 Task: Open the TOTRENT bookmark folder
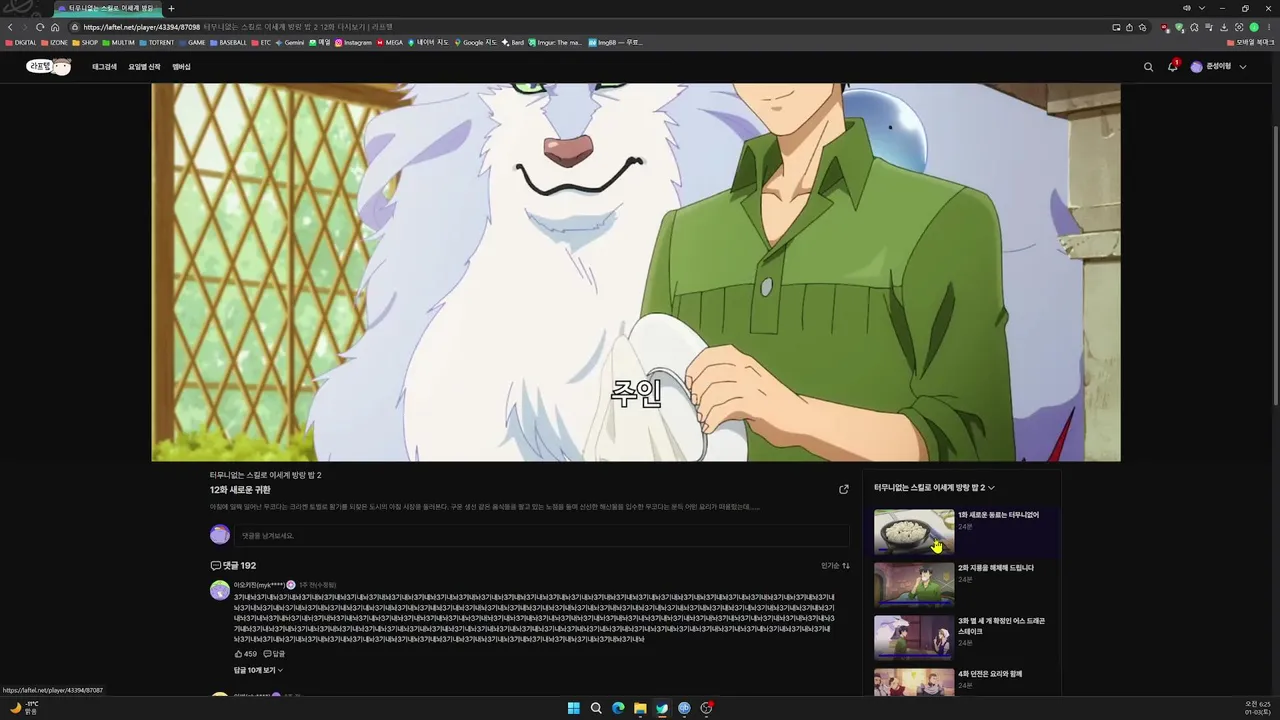pos(156,43)
